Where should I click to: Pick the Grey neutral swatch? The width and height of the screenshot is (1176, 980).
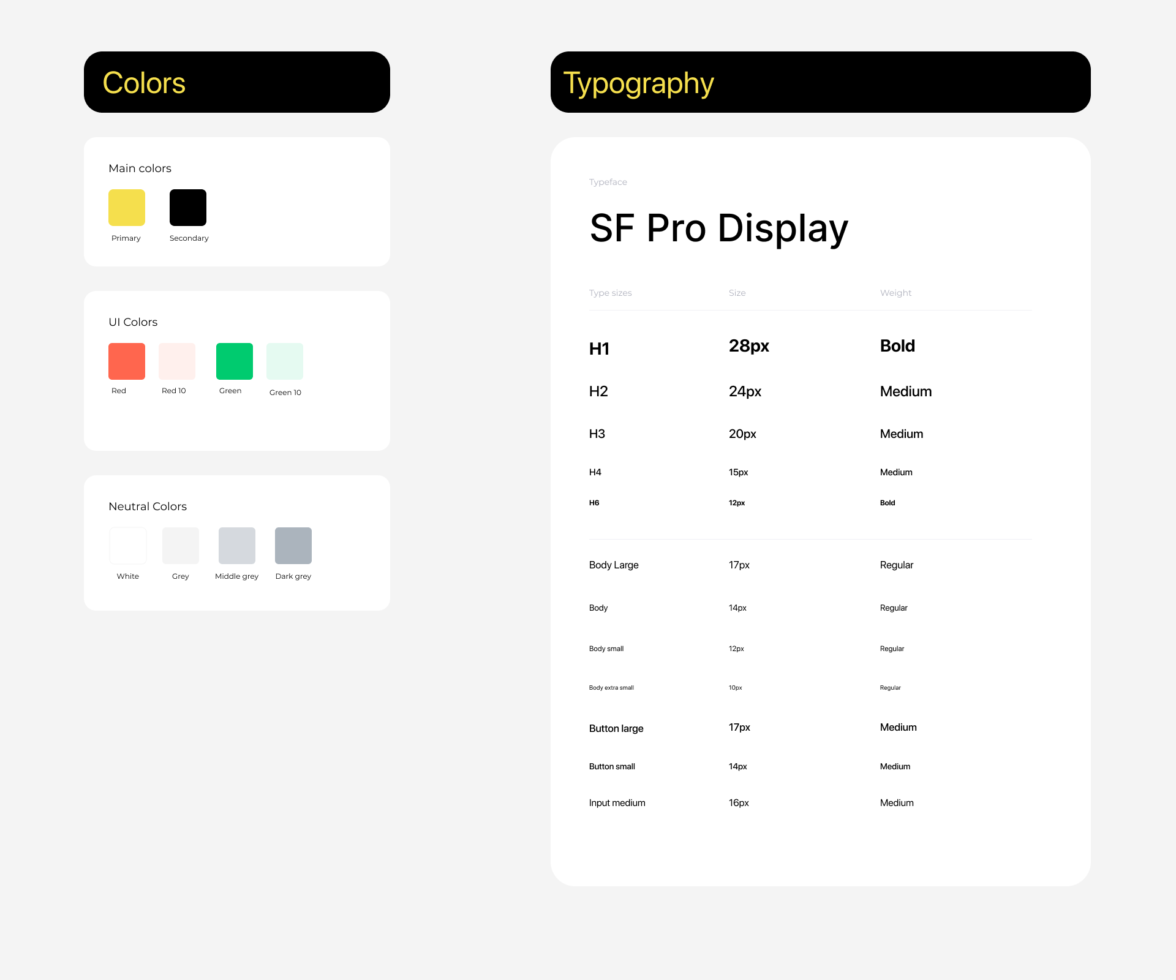tap(181, 545)
